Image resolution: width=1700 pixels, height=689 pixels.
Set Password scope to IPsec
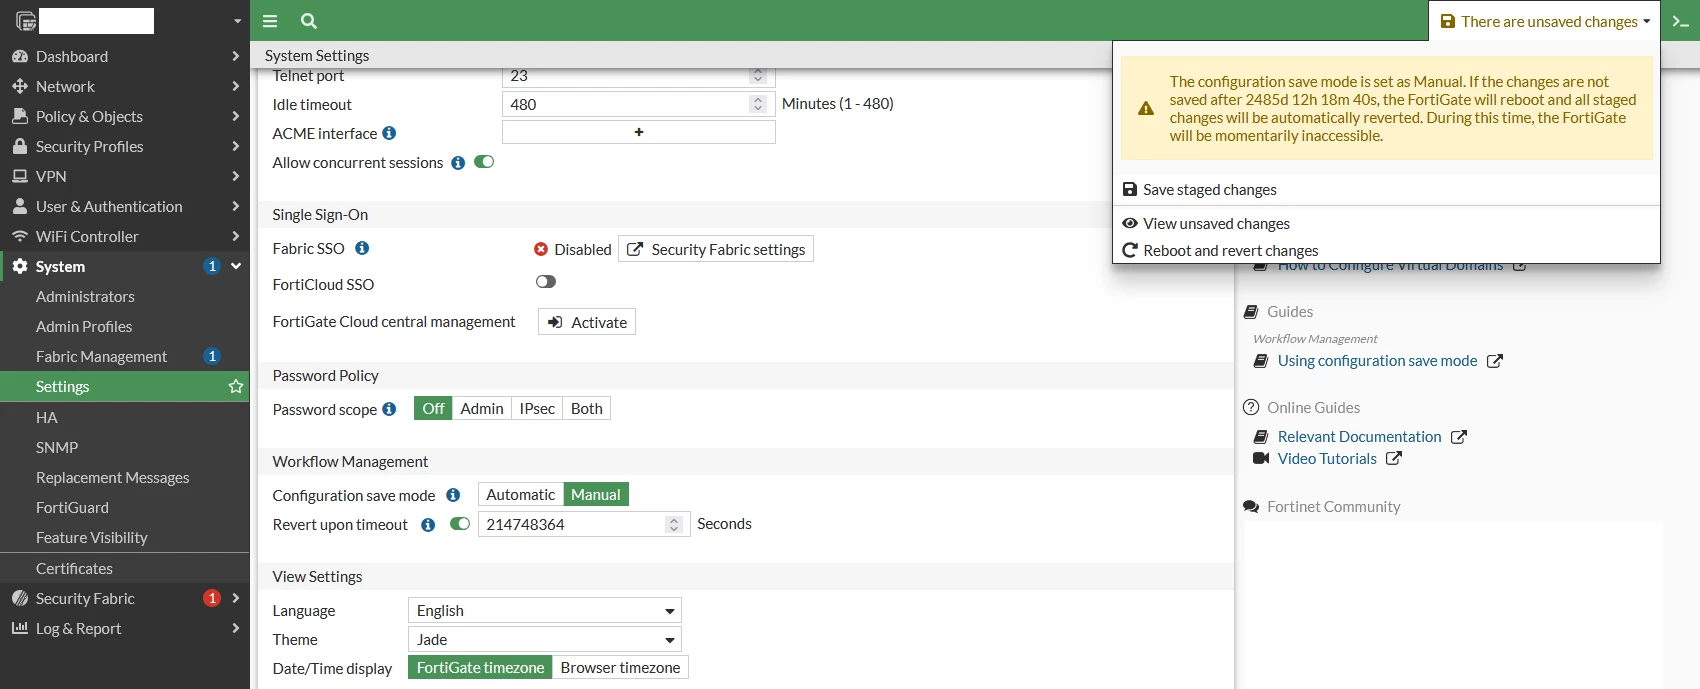click(537, 409)
